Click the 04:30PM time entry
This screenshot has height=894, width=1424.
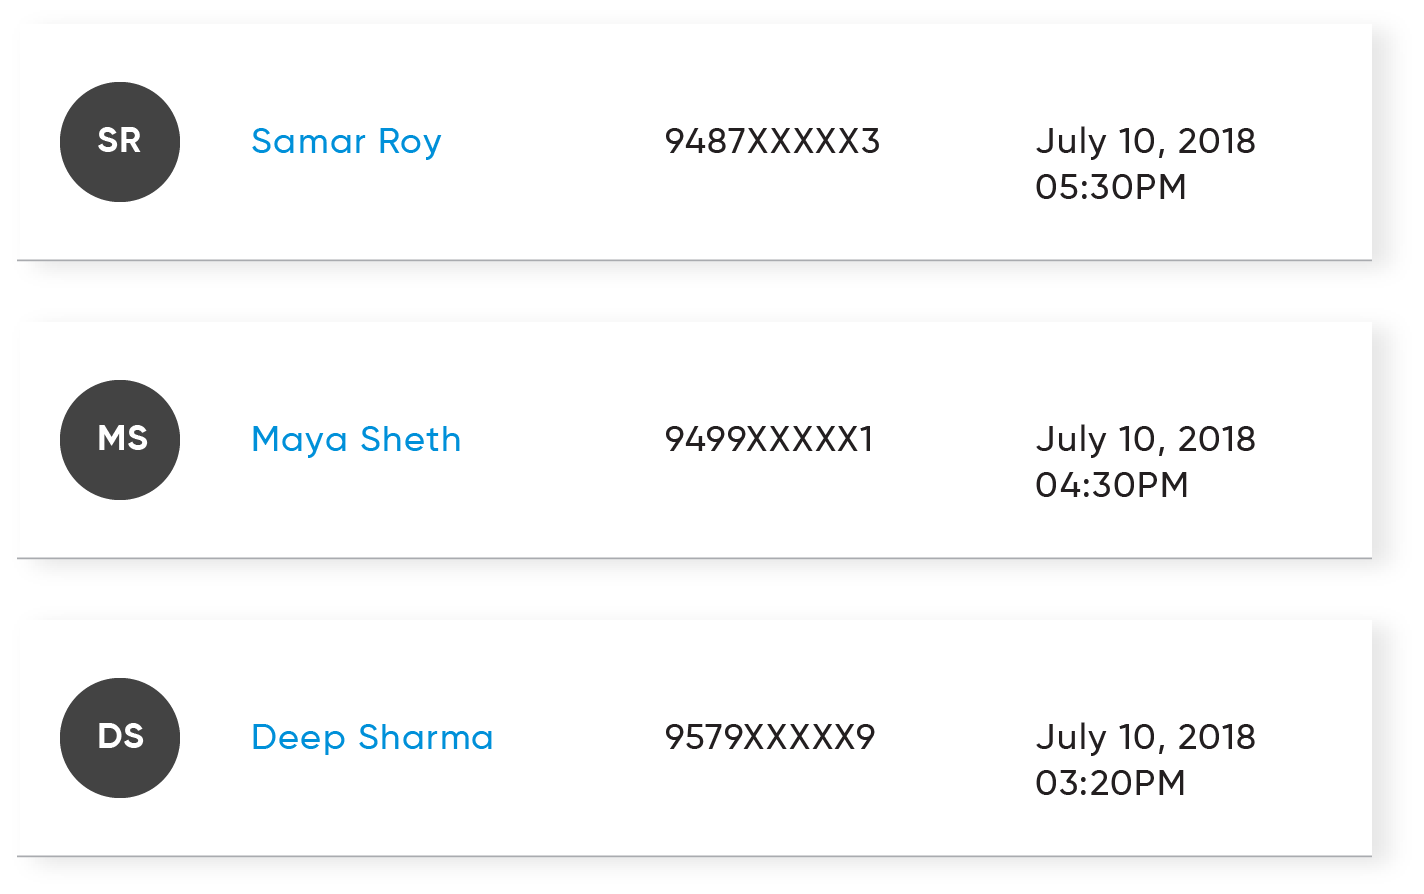pos(1112,485)
